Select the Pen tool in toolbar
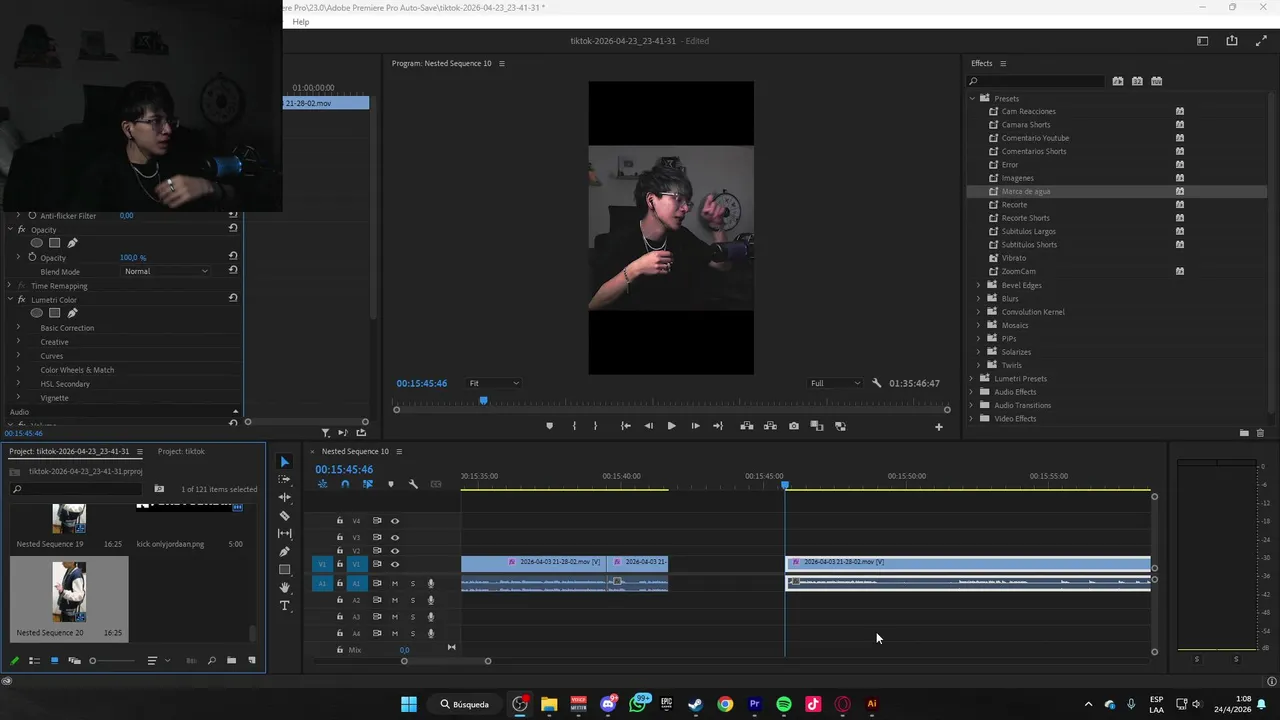Image resolution: width=1280 pixels, height=720 pixels. (x=284, y=551)
